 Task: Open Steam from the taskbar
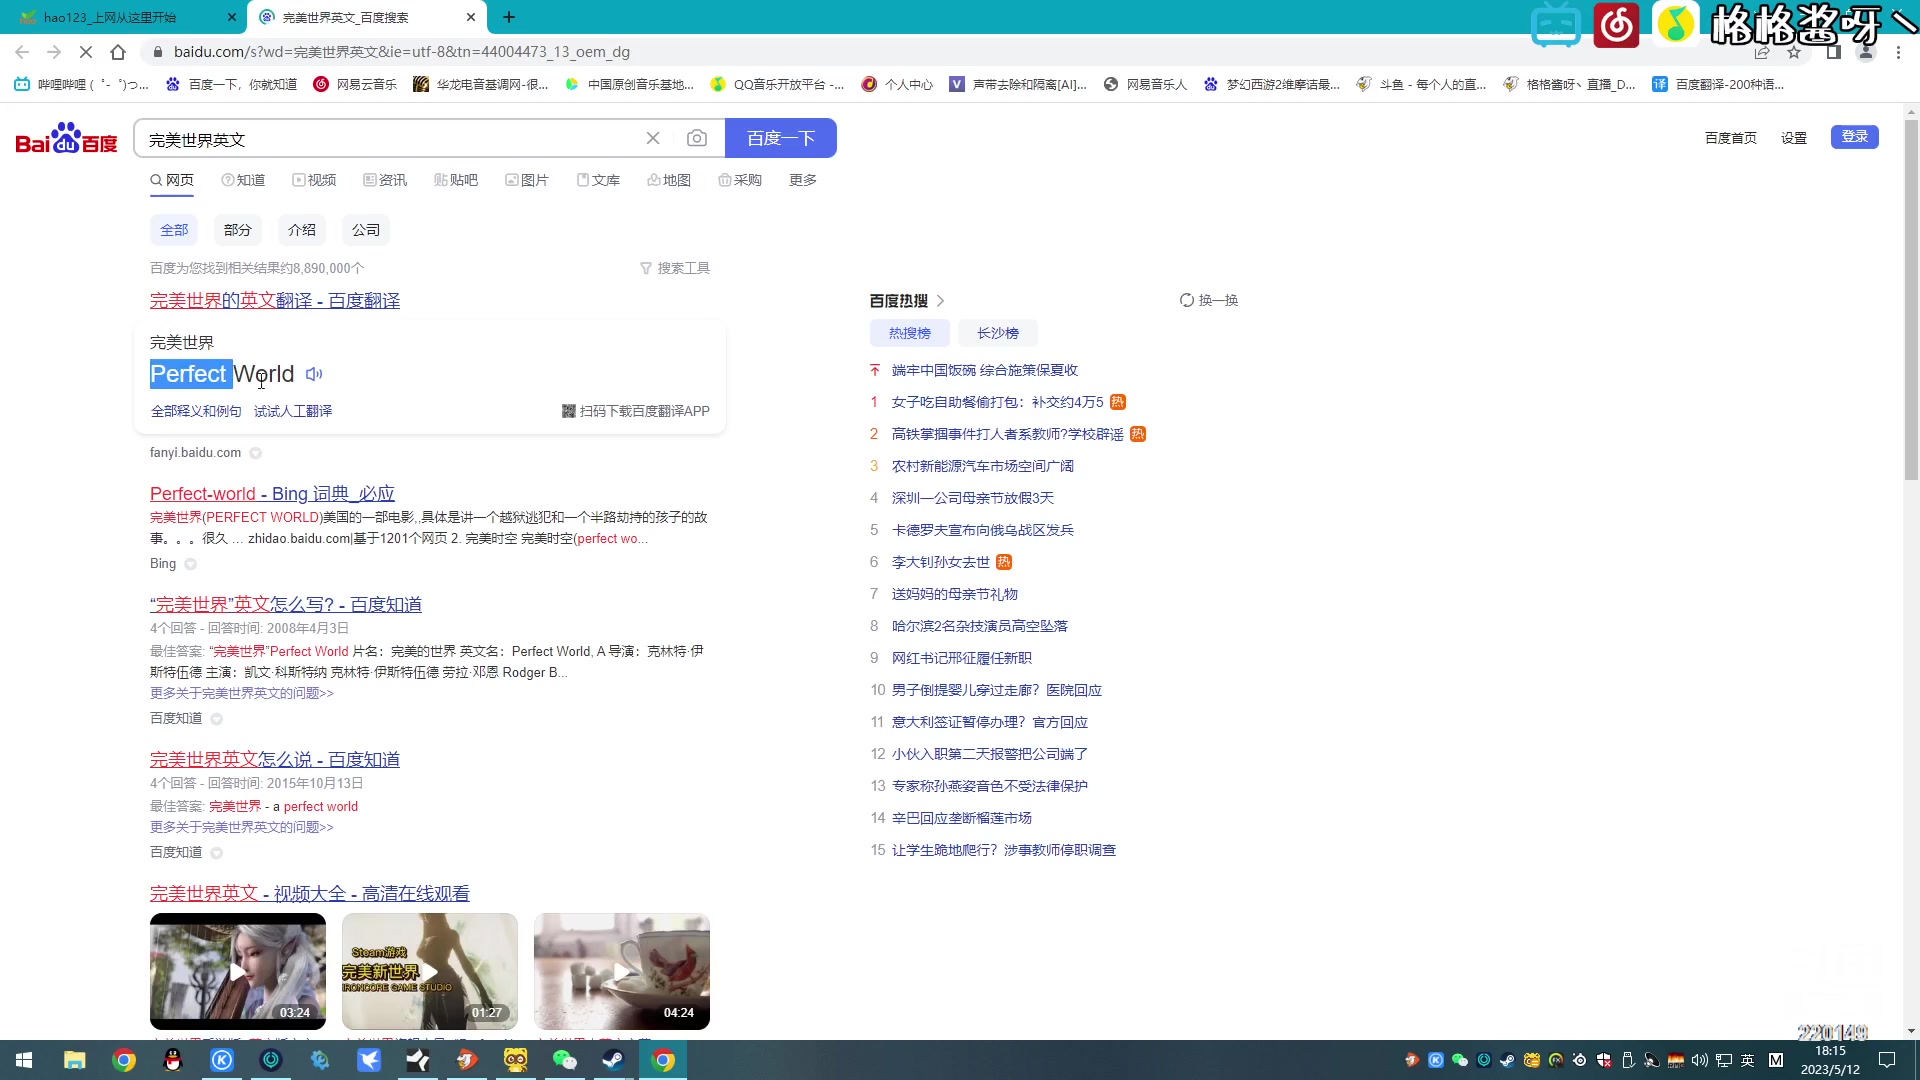point(614,1060)
